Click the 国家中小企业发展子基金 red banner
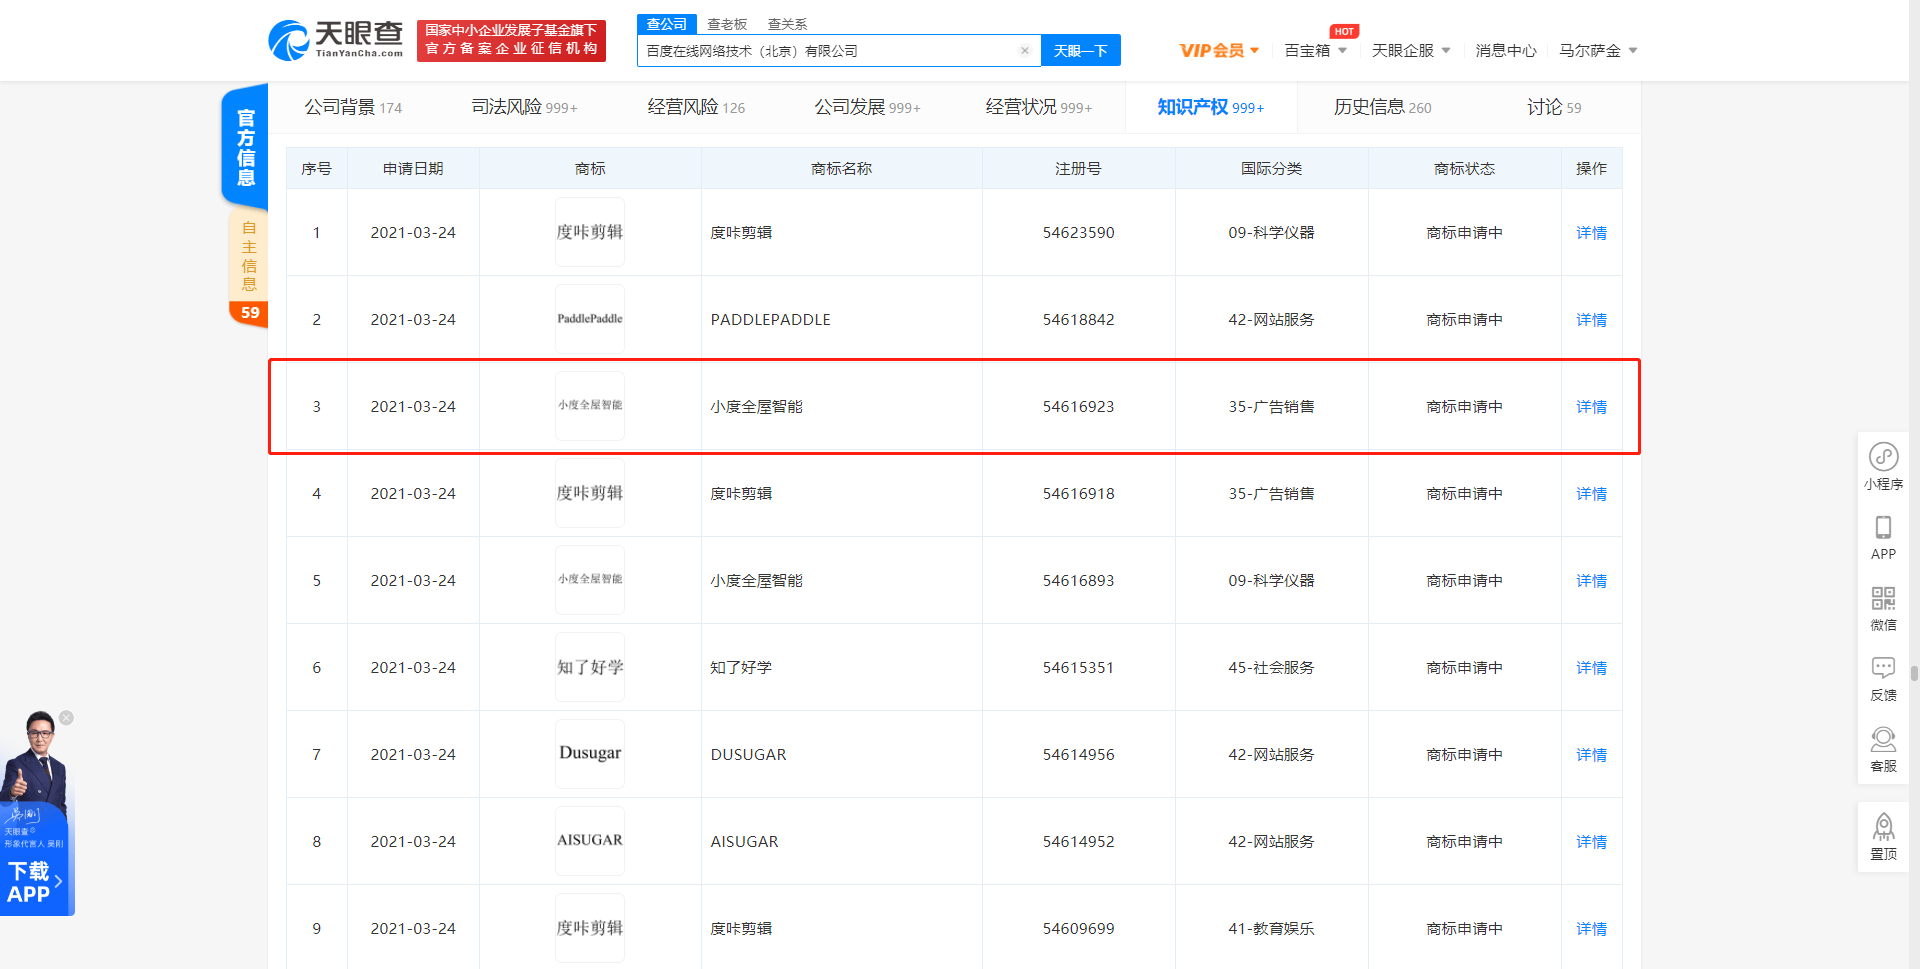This screenshot has height=969, width=1920. 511,41
